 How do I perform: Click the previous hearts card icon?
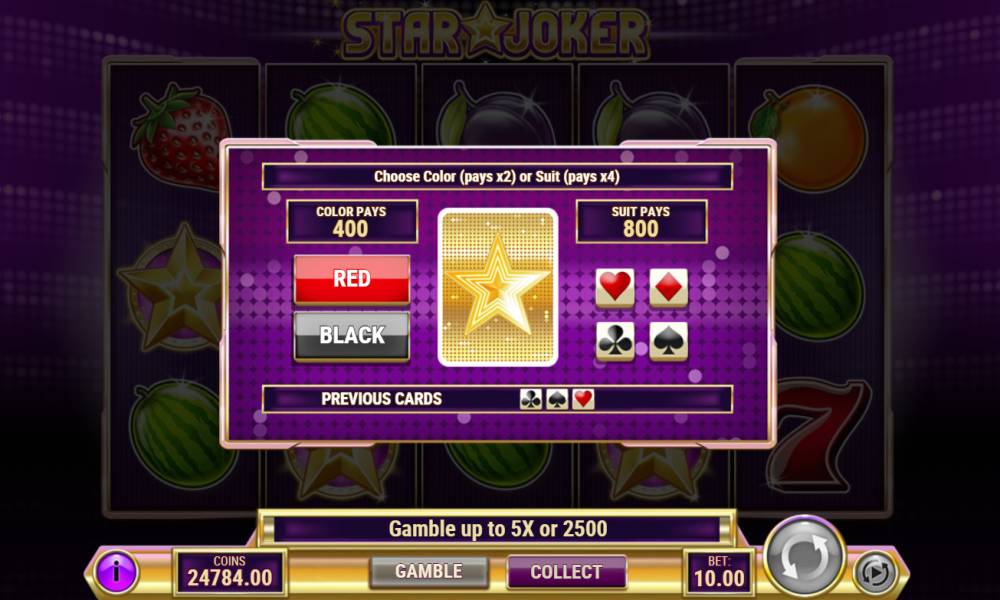click(583, 399)
